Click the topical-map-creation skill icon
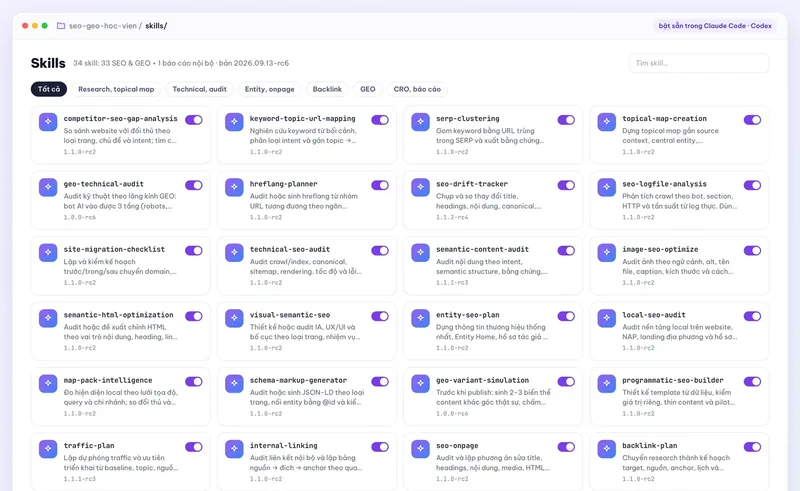This screenshot has height=491, width=800. pos(607,121)
